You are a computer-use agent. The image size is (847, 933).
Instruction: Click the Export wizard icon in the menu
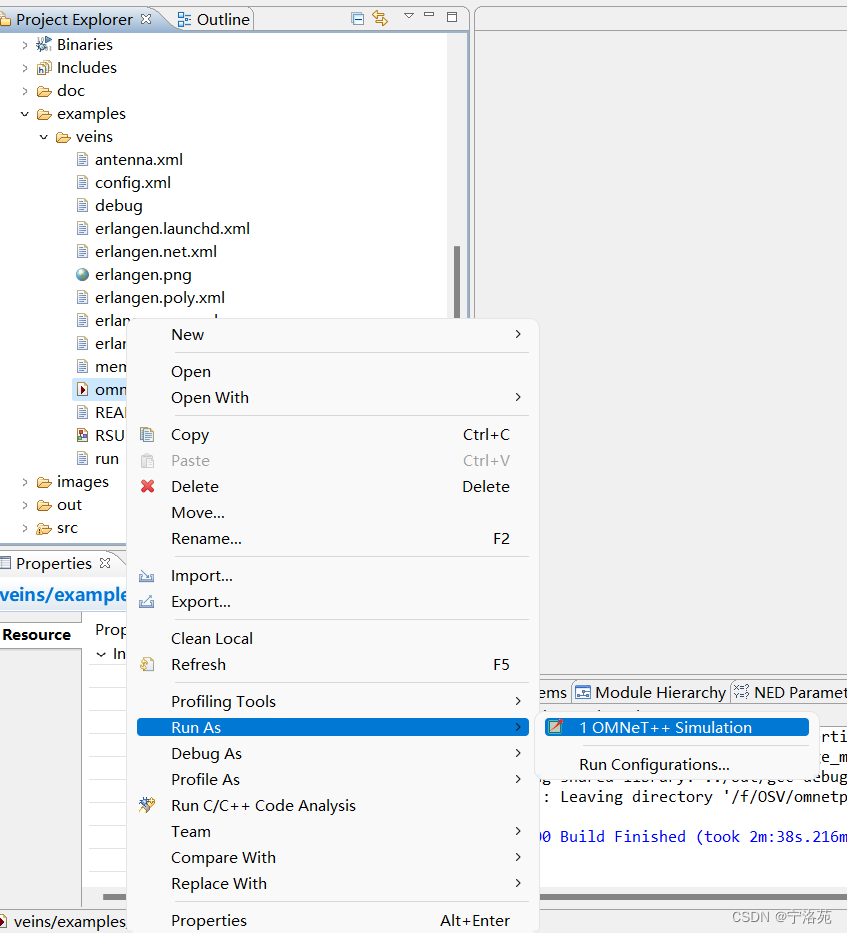point(147,601)
